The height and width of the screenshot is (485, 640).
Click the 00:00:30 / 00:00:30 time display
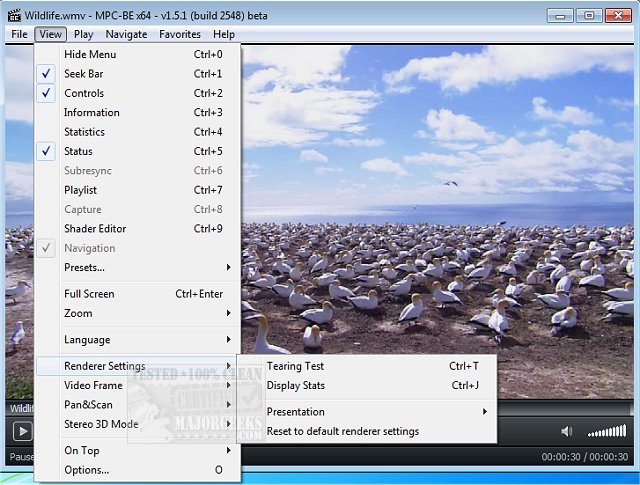[584, 457]
